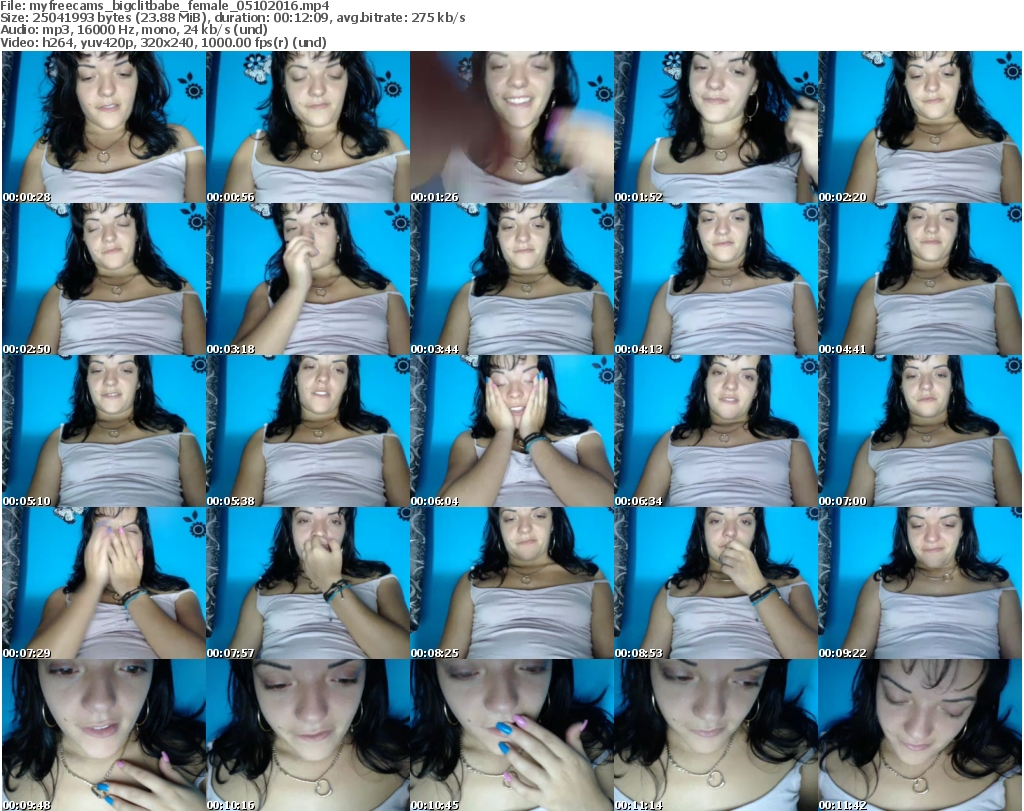The width and height of the screenshot is (1024, 811).
Task: Click the 'File:' name line in the header
Action: 165,6
